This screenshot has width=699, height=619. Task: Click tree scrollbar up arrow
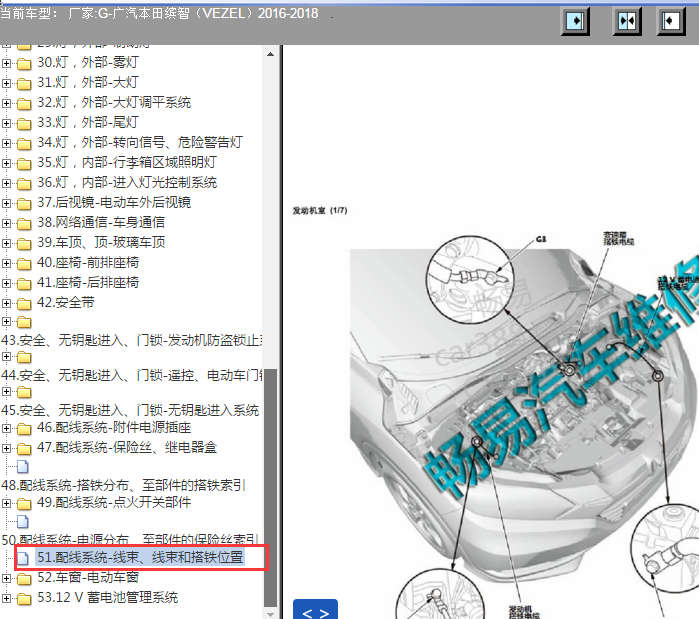(x=270, y=54)
